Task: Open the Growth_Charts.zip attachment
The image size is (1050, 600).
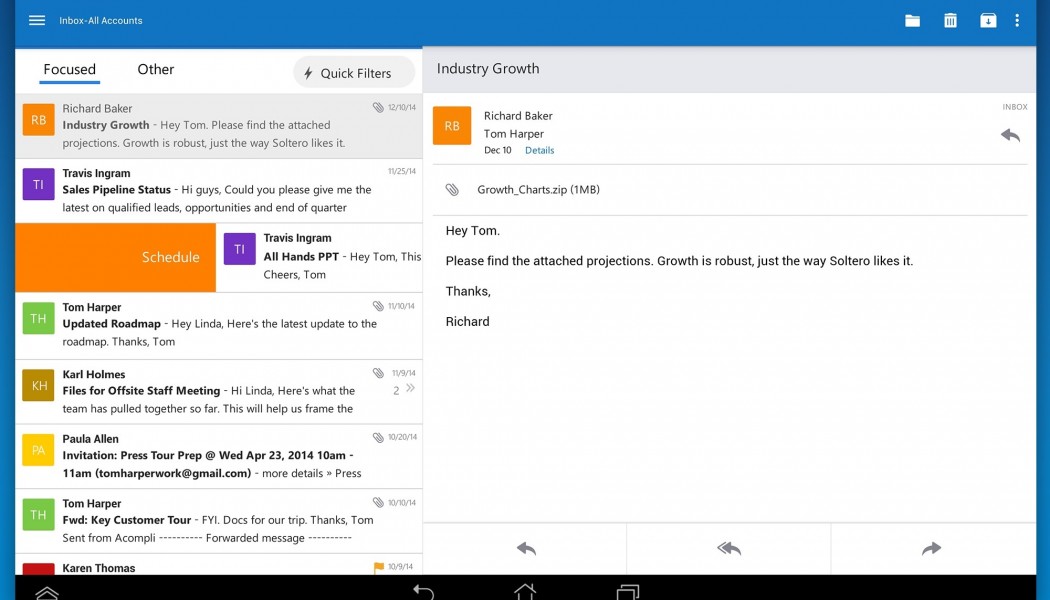Action: tap(538, 190)
